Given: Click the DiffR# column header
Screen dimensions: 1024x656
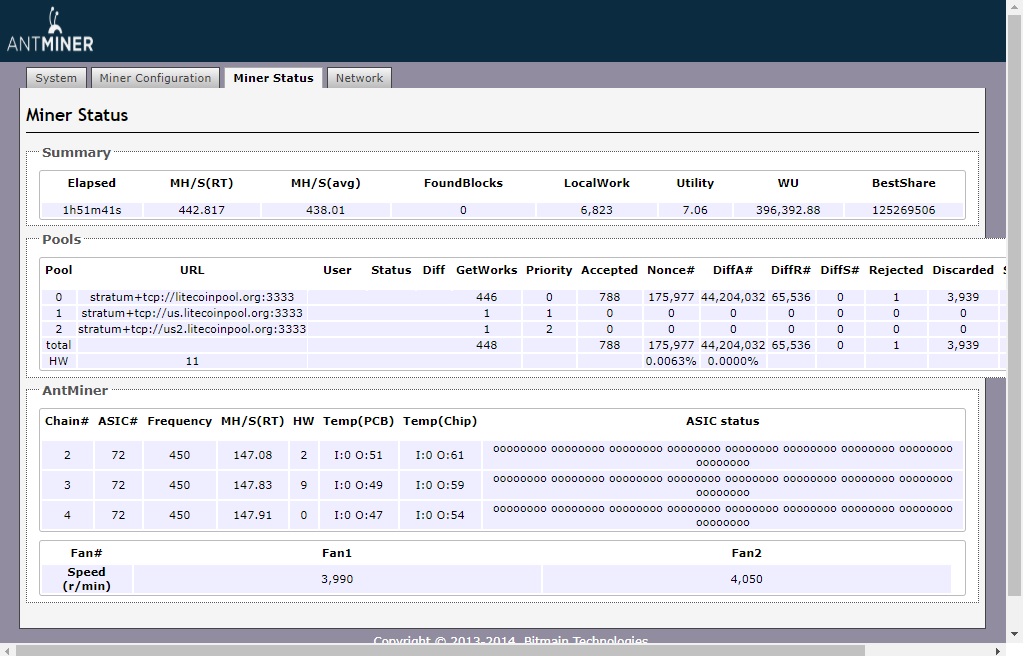Looking at the screenshot, I should coord(791,270).
